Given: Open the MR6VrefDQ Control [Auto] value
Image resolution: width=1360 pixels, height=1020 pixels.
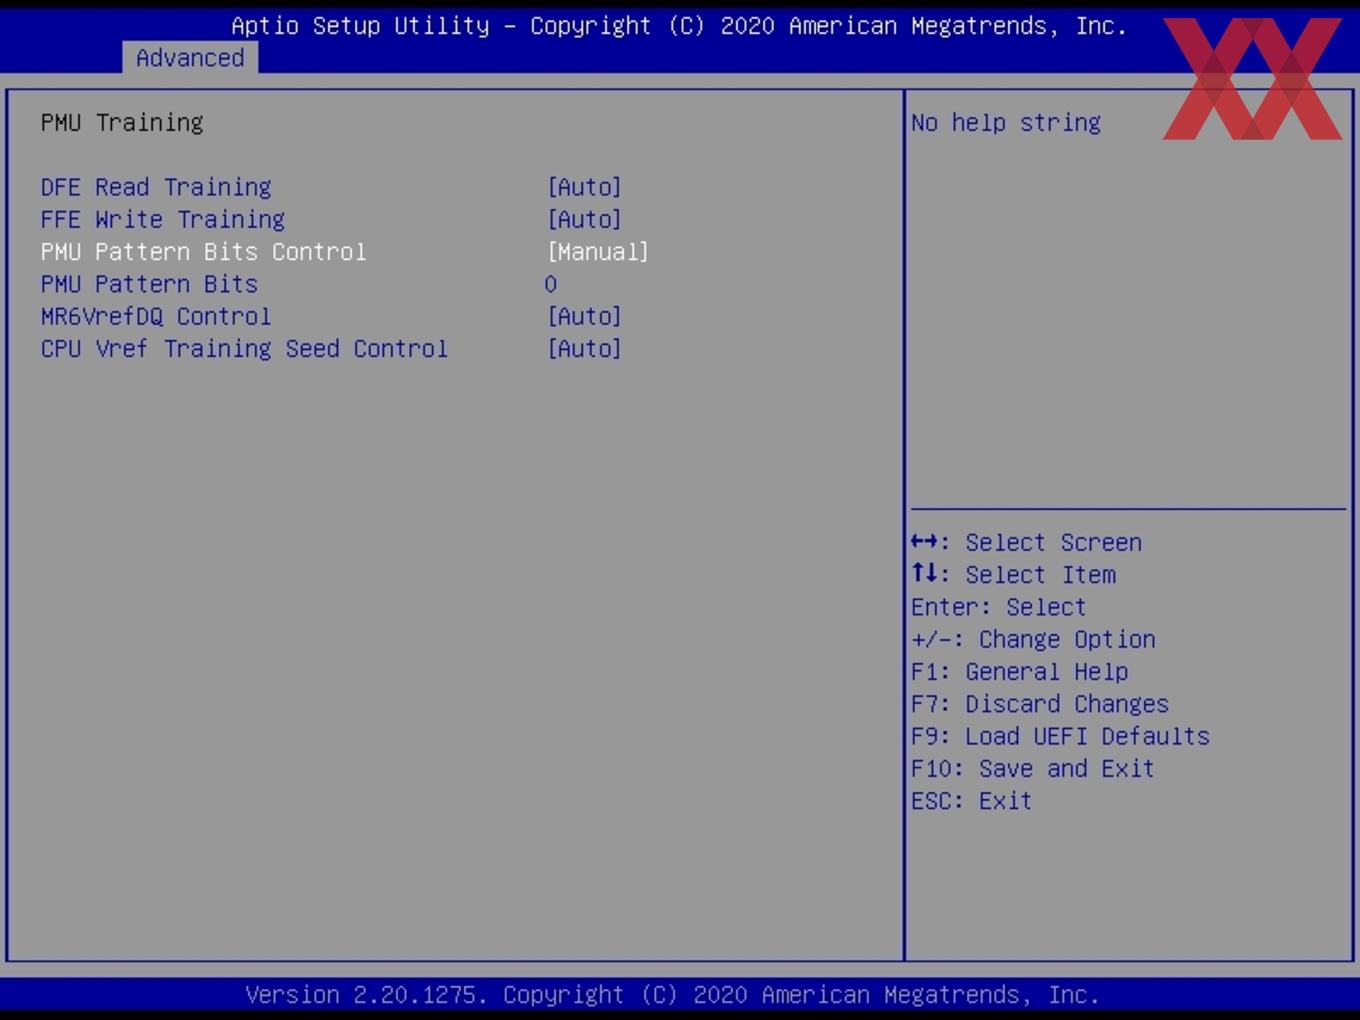Looking at the screenshot, I should [x=585, y=316].
